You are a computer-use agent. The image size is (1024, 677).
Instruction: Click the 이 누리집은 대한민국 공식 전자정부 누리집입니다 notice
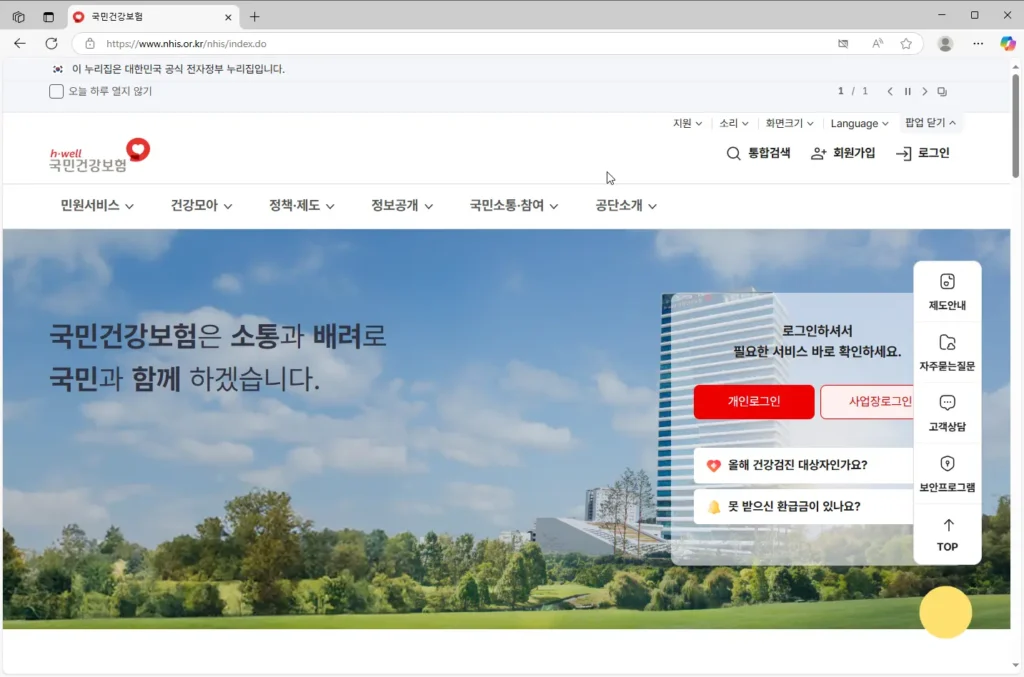click(178, 69)
